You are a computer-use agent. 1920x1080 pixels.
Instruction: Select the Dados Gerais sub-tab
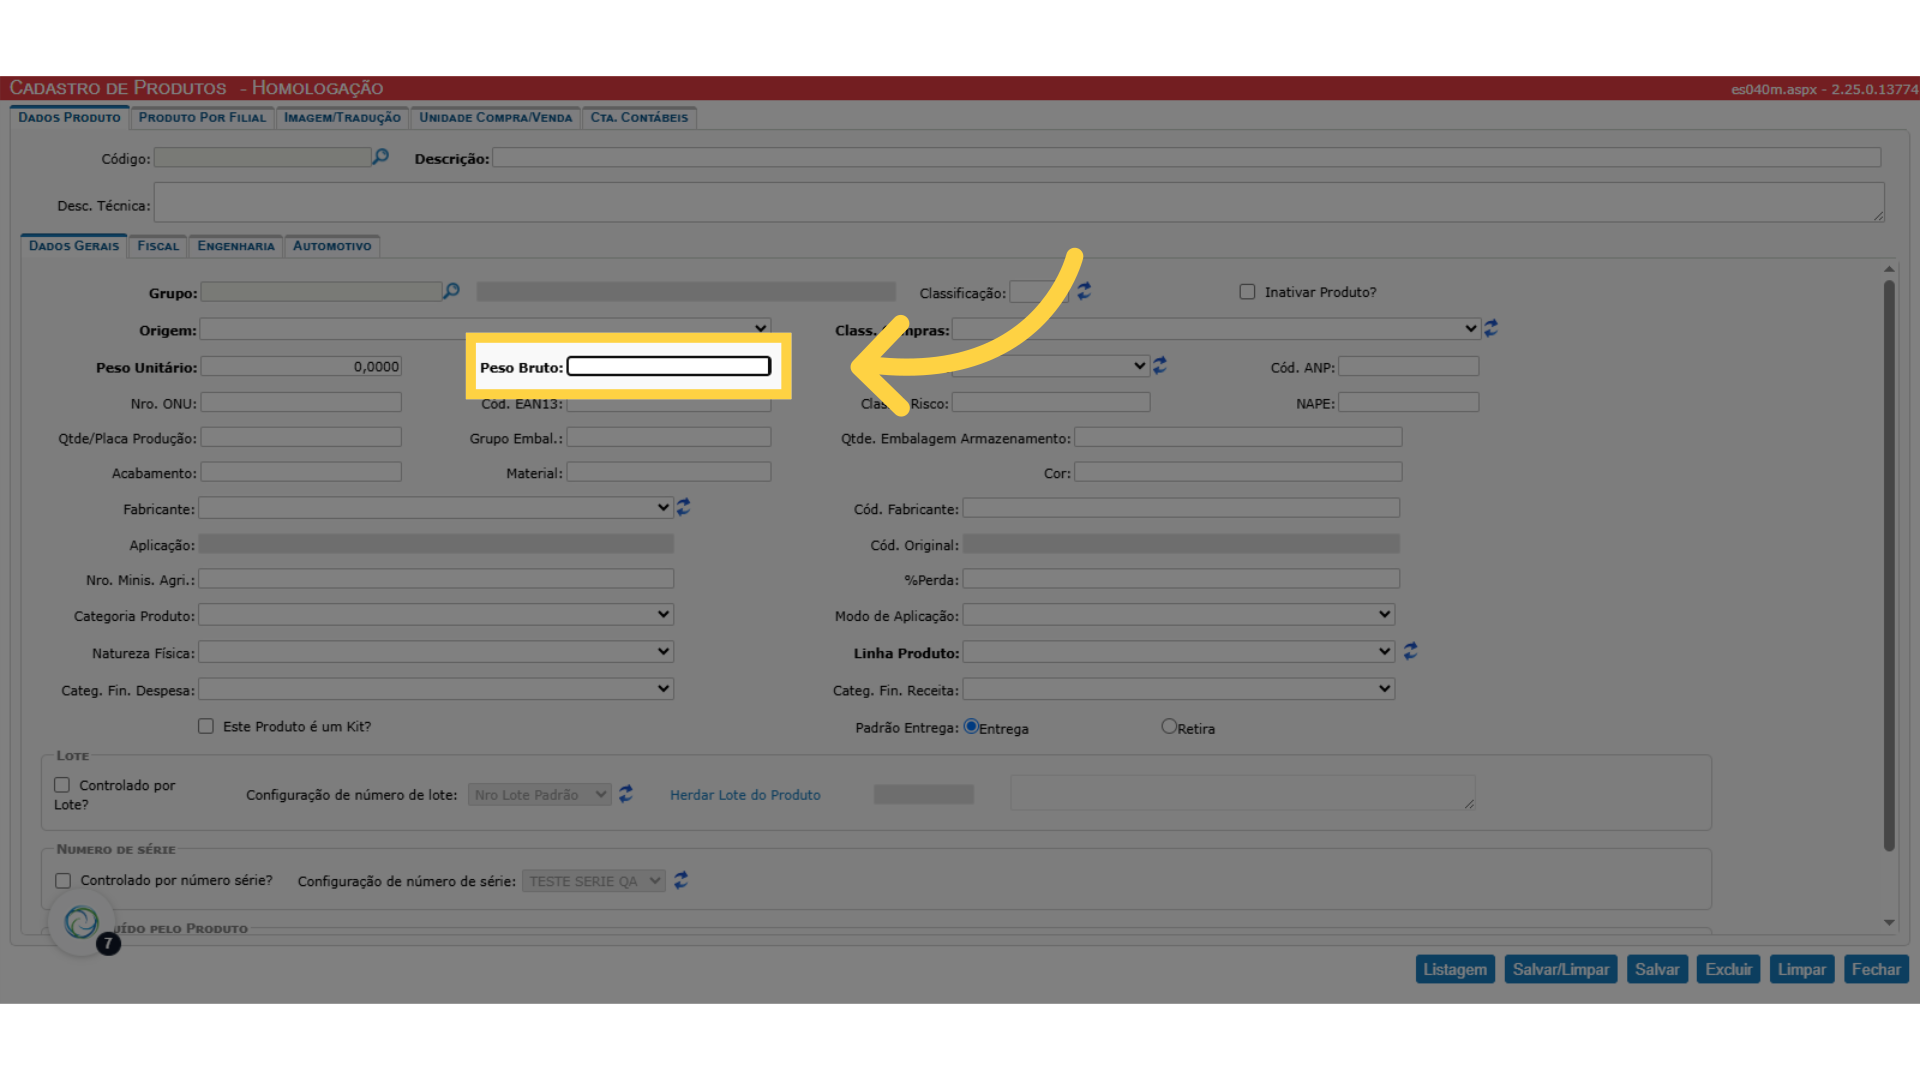(x=74, y=246)
